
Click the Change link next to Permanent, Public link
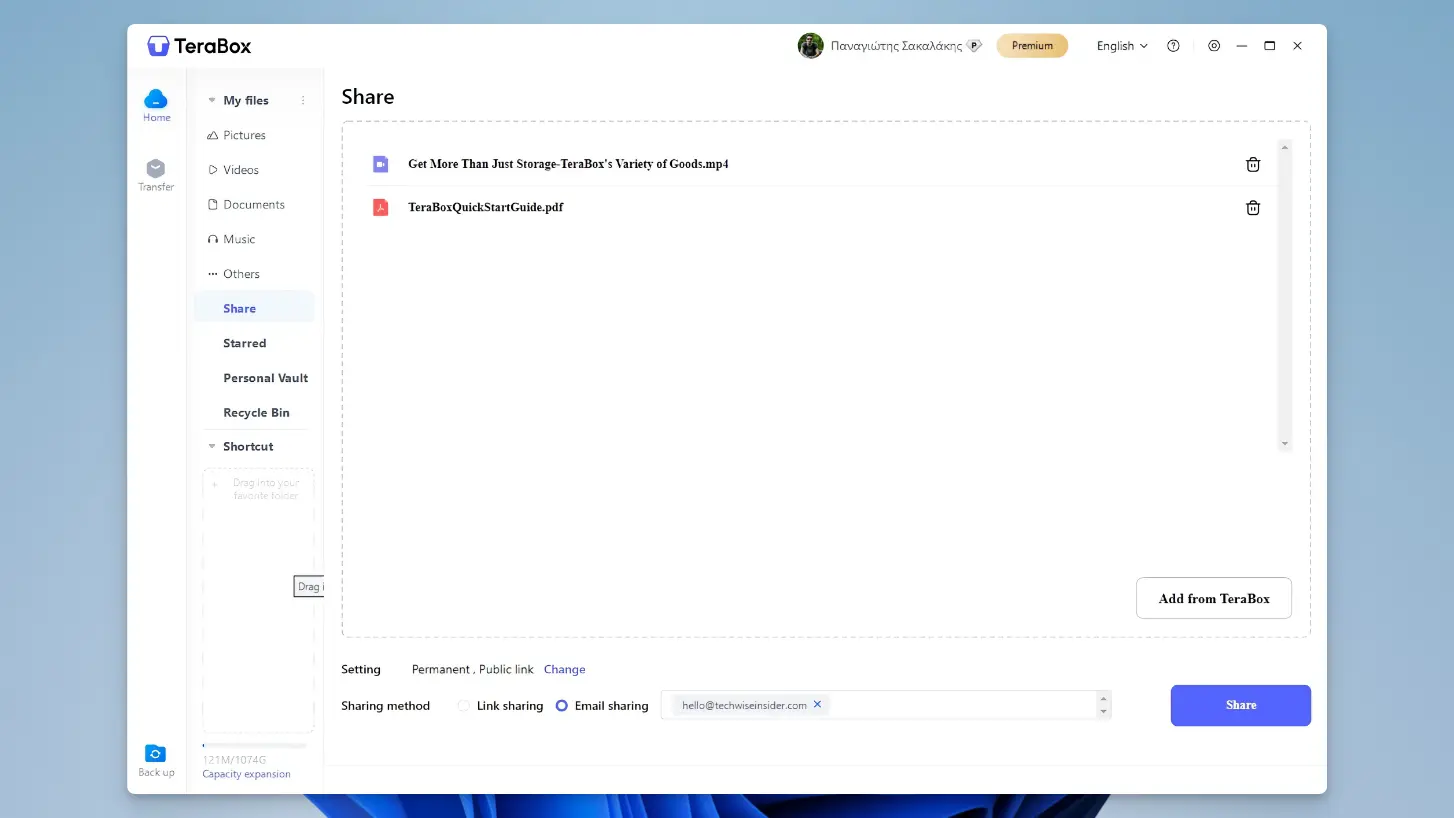[x=564, y=669]
